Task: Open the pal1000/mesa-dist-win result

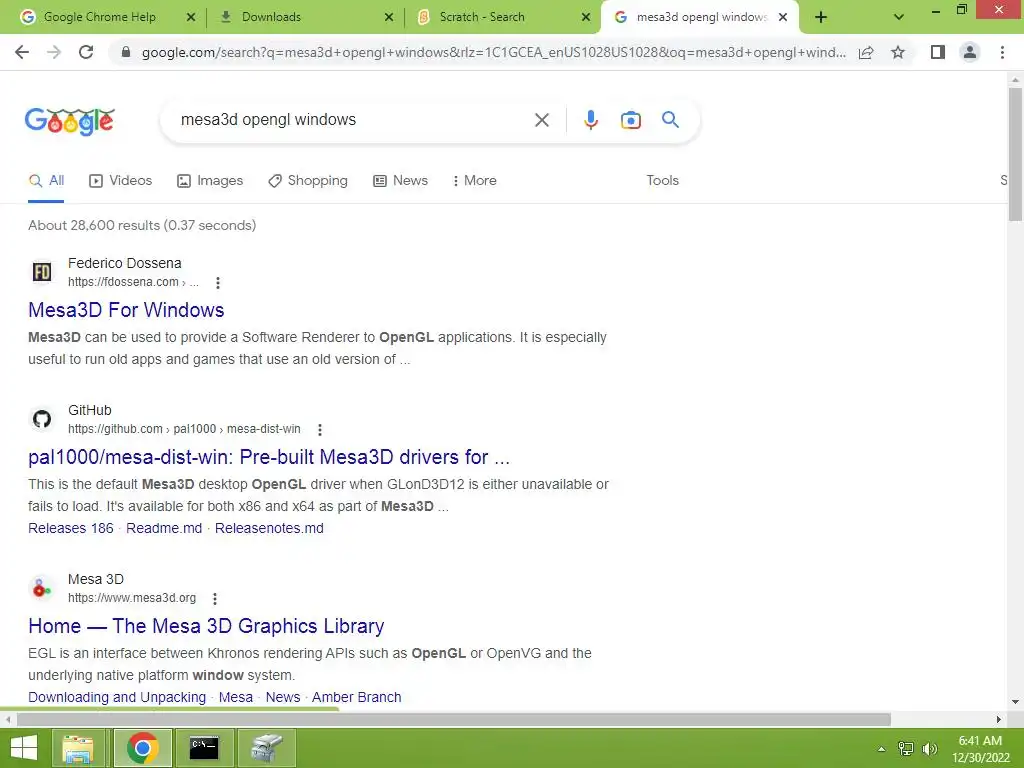Action: tap(269, 457)
